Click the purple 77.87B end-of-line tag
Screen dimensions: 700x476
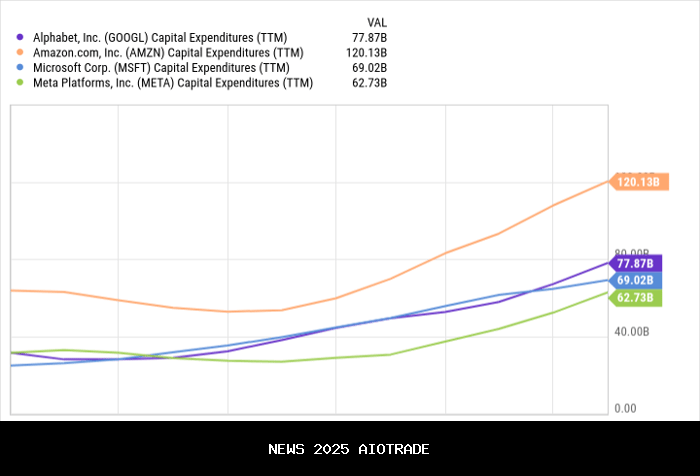tap(634, 263)
